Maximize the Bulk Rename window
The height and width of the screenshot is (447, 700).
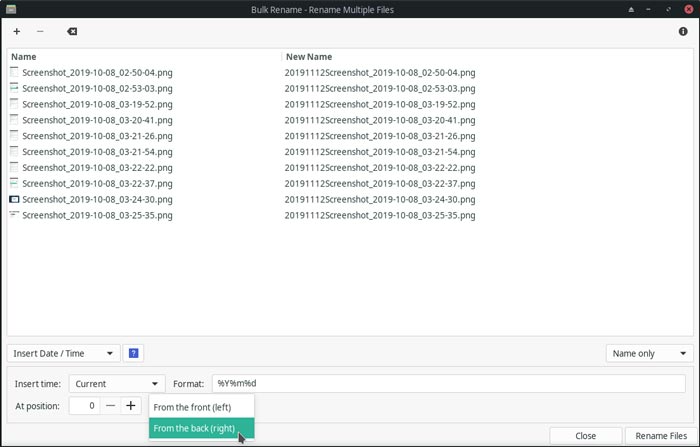pos(668,9)
